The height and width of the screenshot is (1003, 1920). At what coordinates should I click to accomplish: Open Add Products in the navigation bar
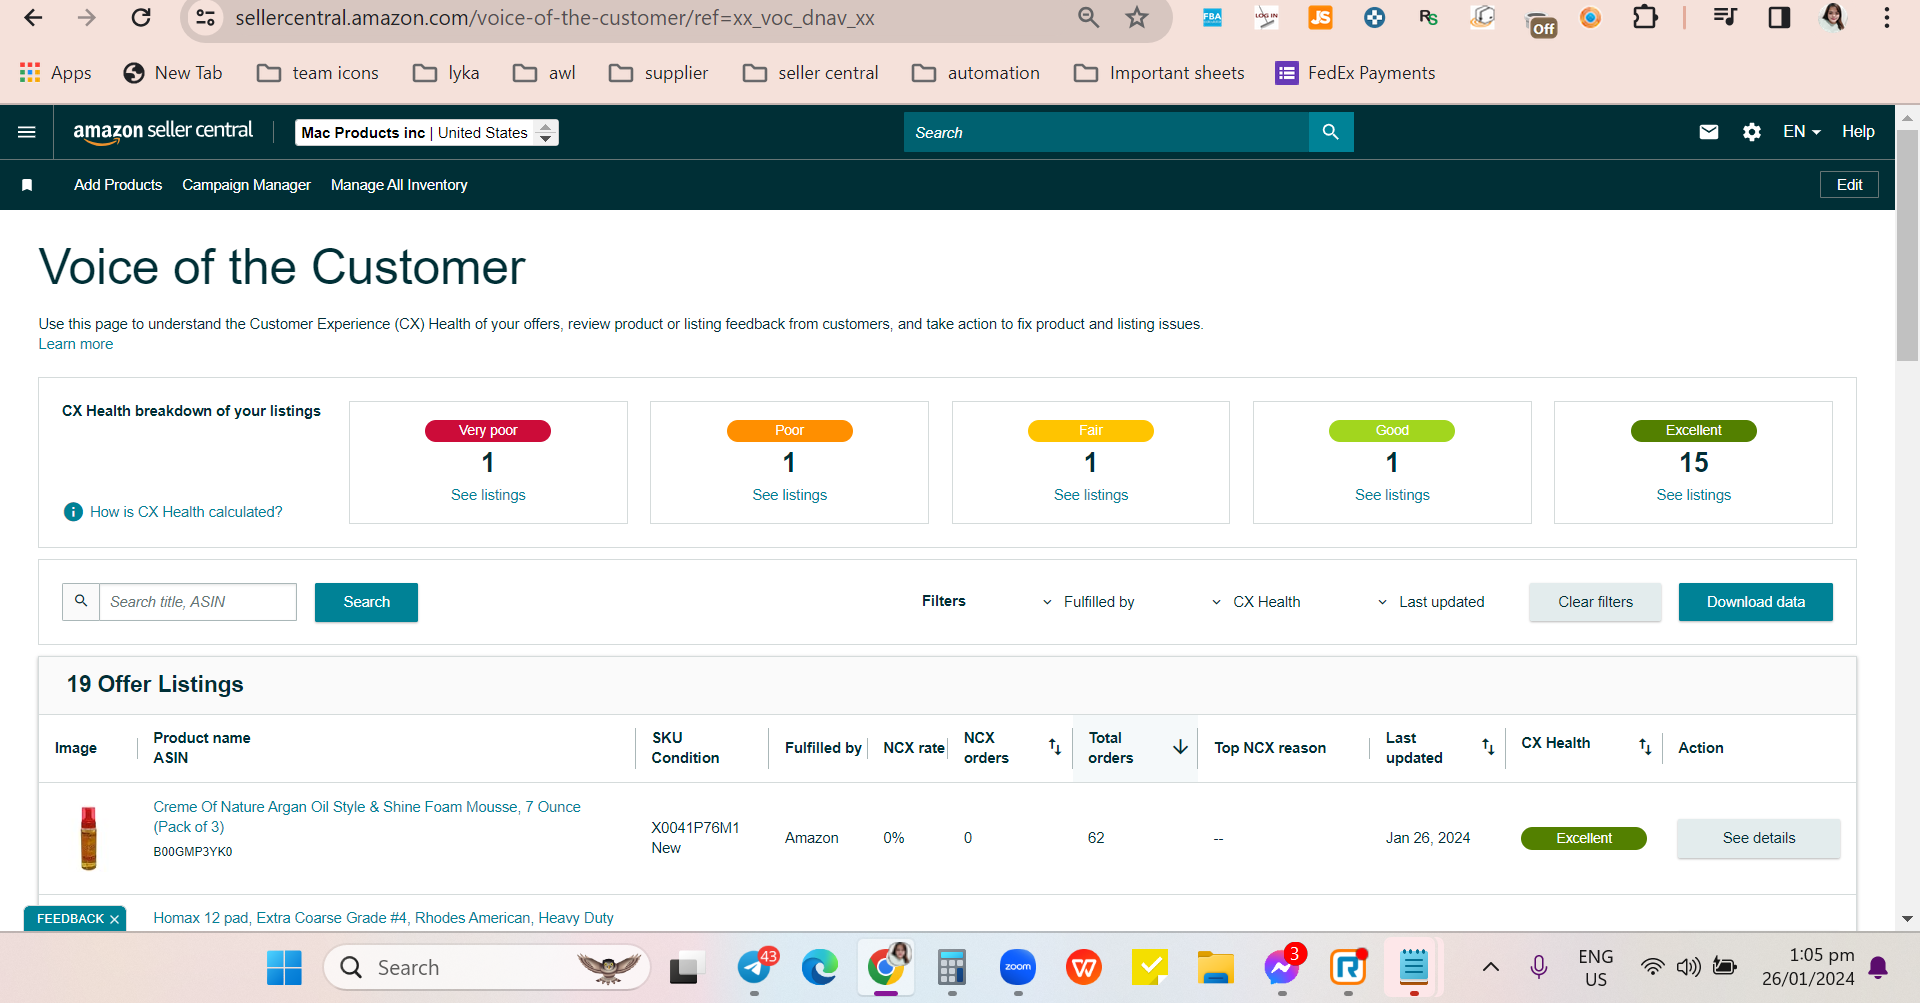118,185
